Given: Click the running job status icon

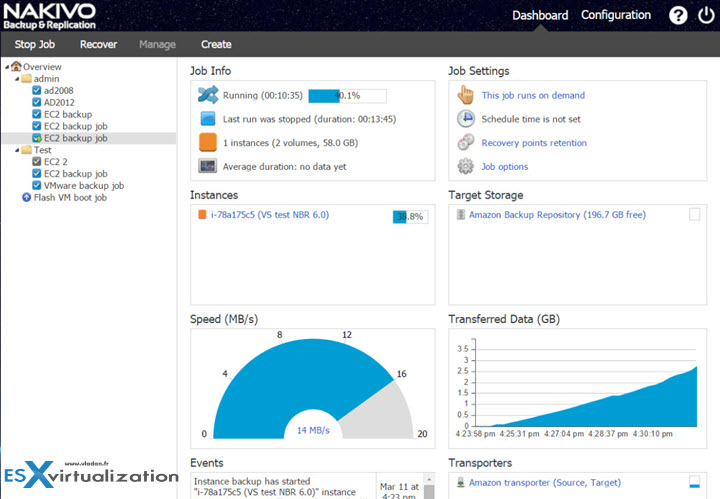Looking at the screenshot, I should coord(208,95).
